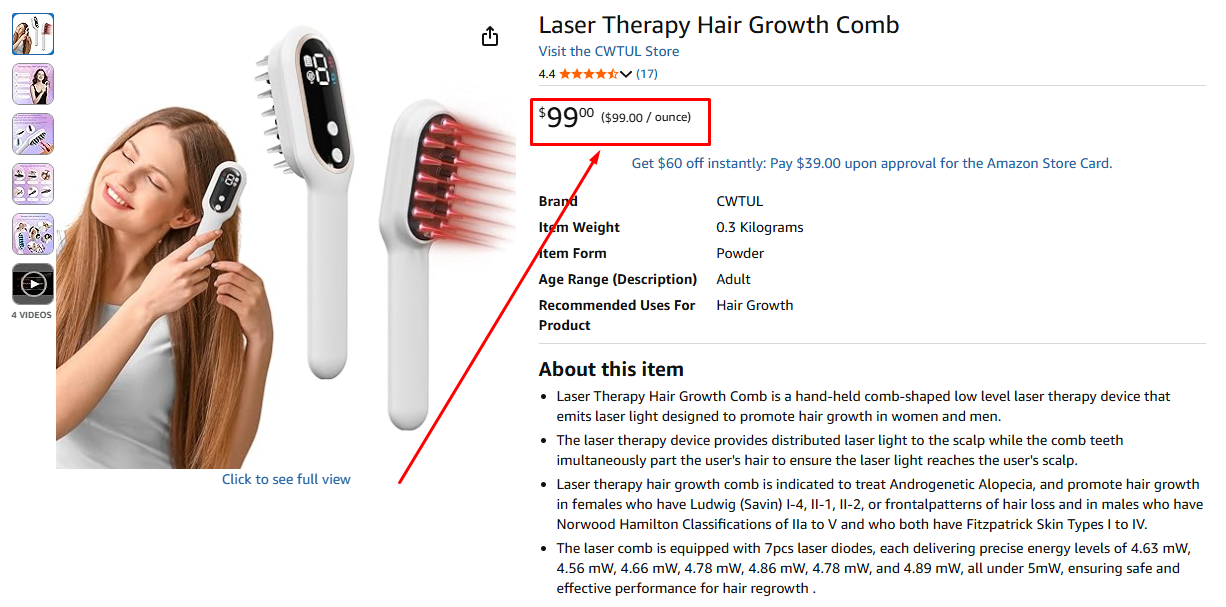Select second thumbnail showing woman in black top
The image size is (1226, 607).
[33, 84]
